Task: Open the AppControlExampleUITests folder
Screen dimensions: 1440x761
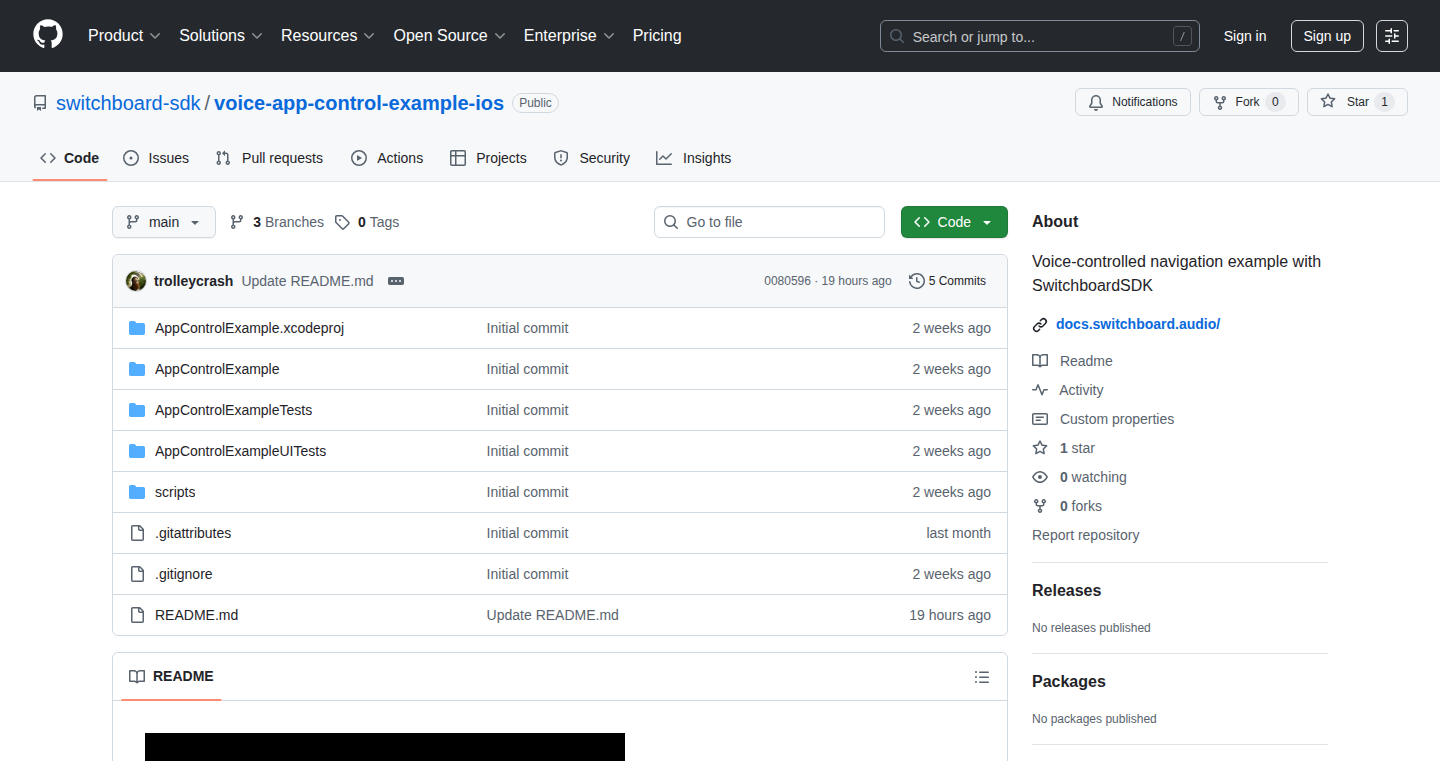Action: (241, 451)
